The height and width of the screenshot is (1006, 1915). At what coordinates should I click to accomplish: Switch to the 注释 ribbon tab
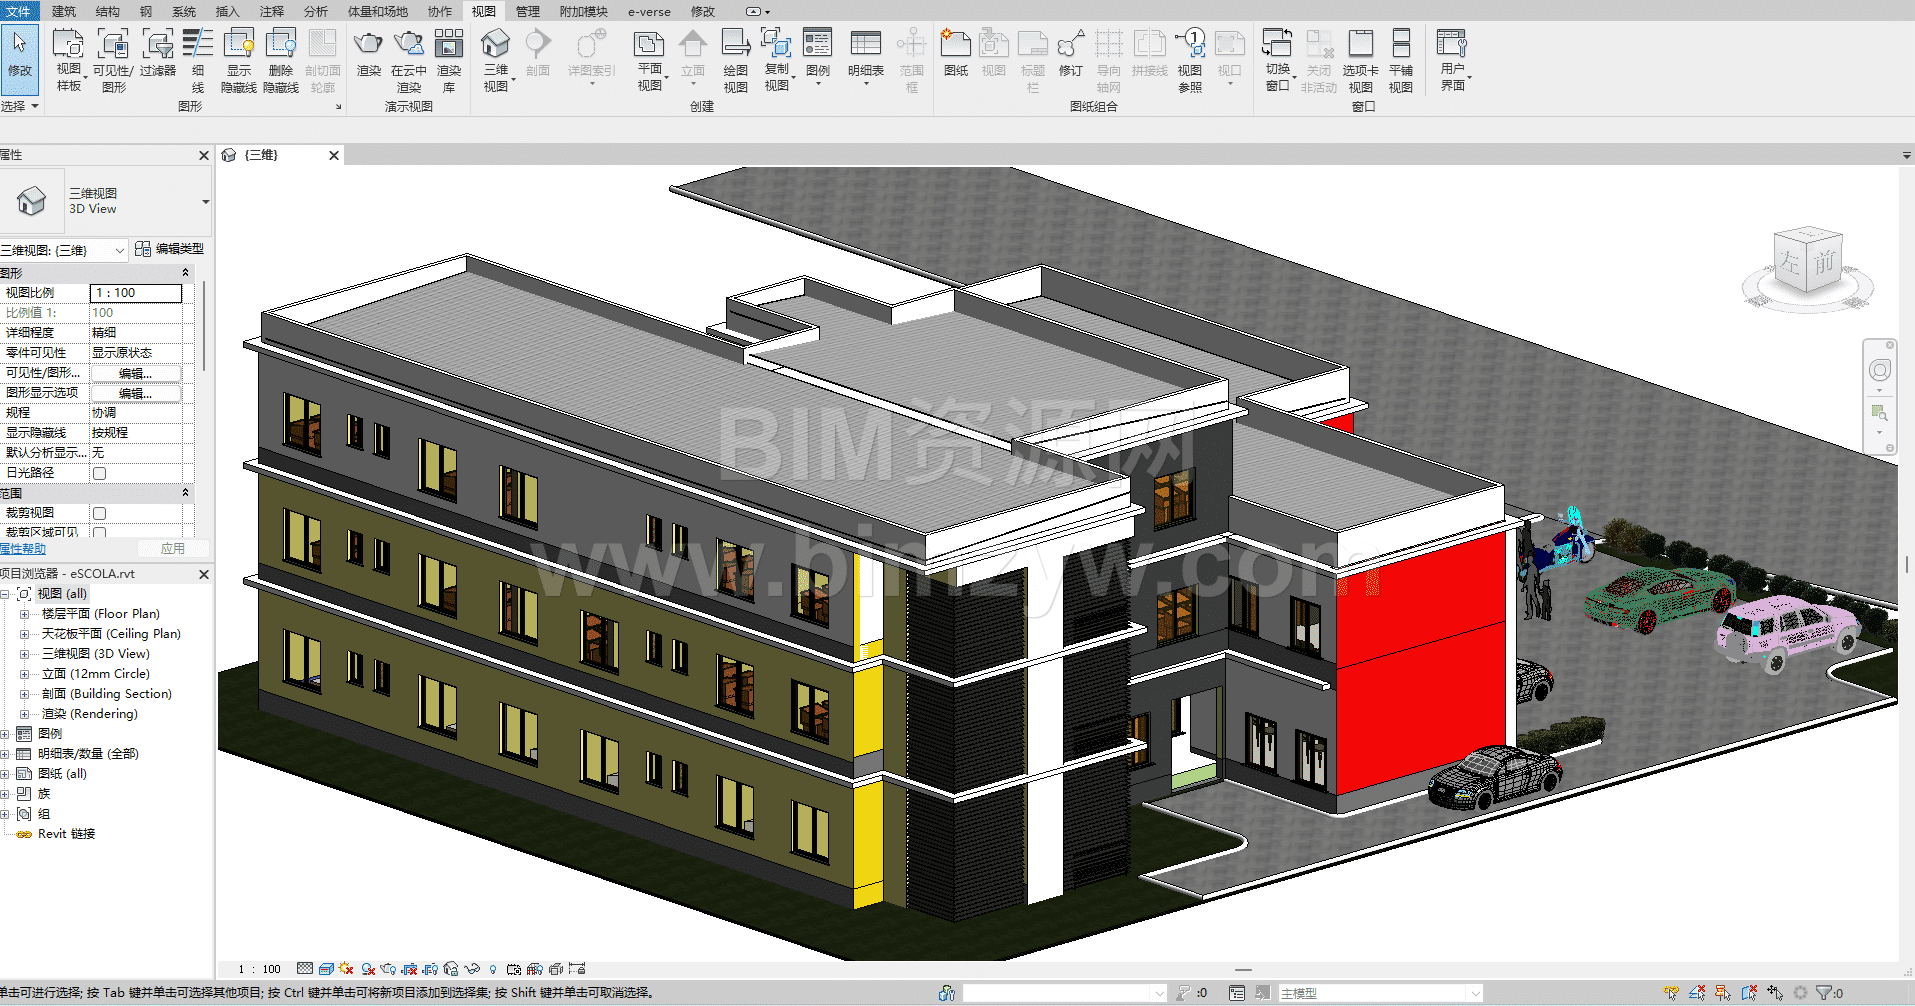(271, 11)
